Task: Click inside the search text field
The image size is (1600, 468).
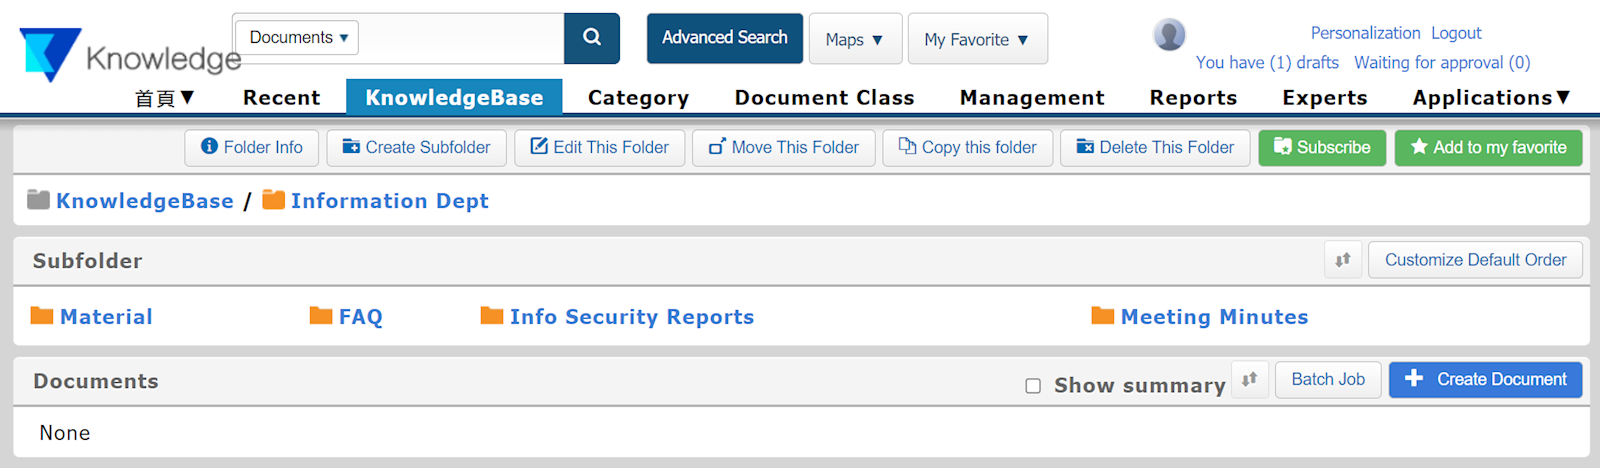Action: (x=460, y=38)
